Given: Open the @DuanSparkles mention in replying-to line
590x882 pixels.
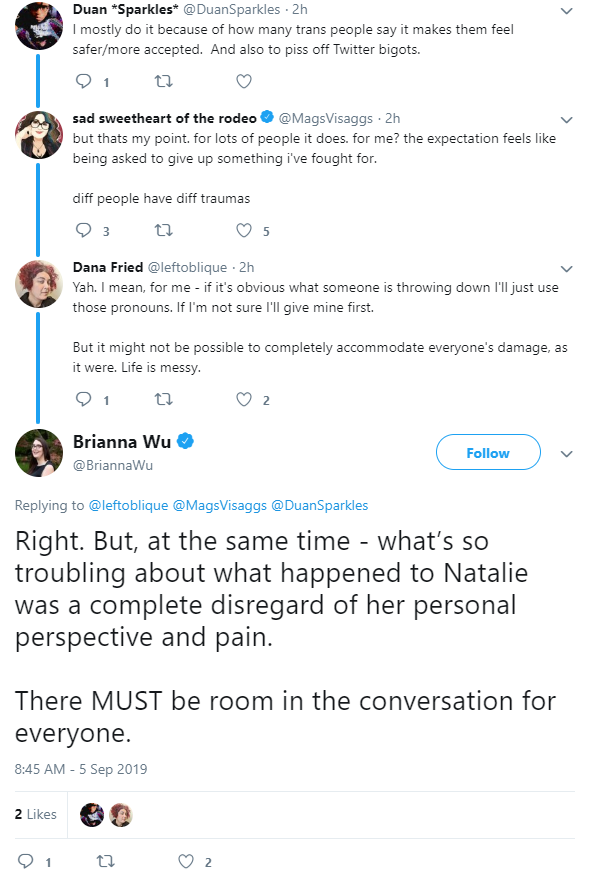Looking at the screenshot, I should pos(319,505).
